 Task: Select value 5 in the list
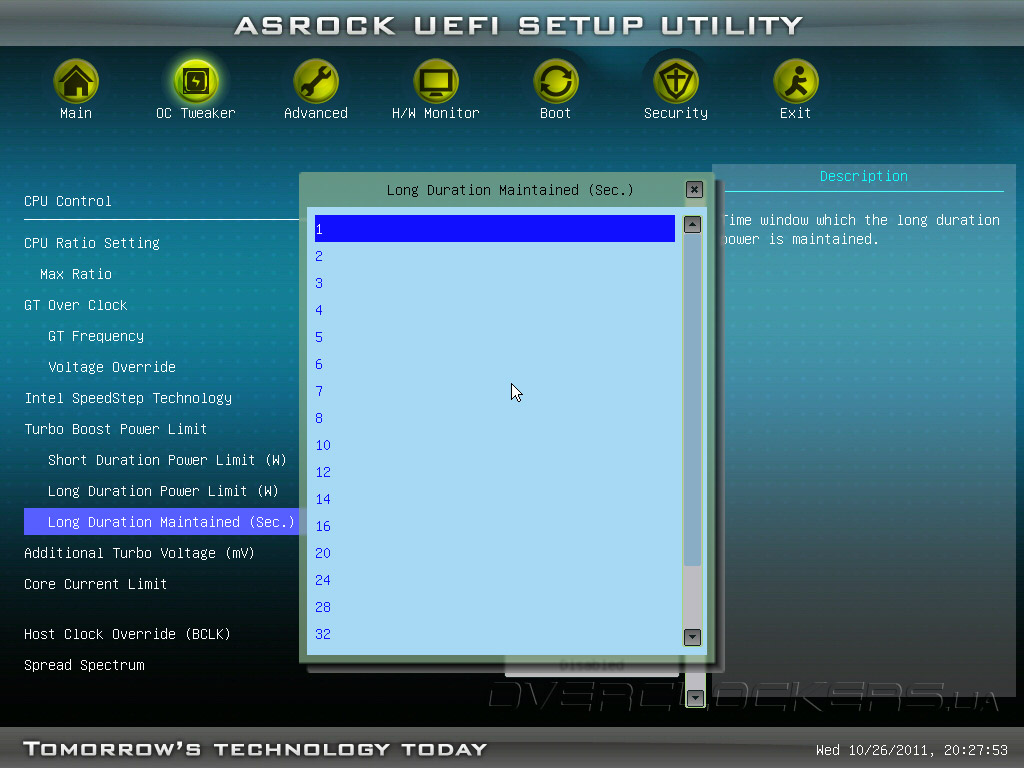(494, 337)
